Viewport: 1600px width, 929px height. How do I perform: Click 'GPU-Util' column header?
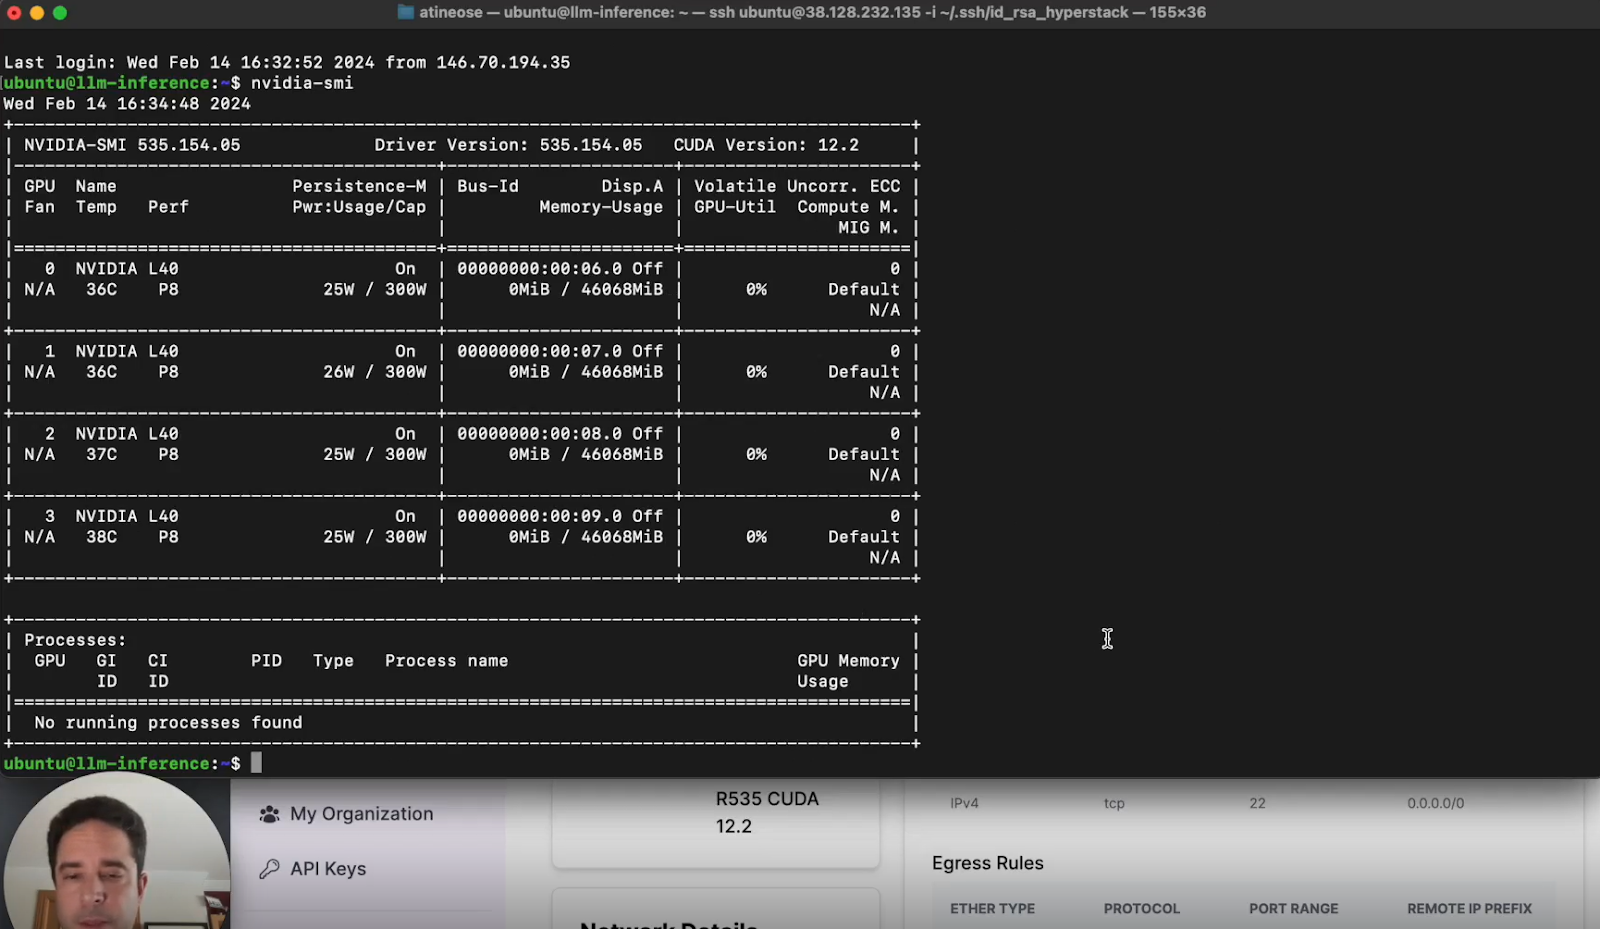735,207
